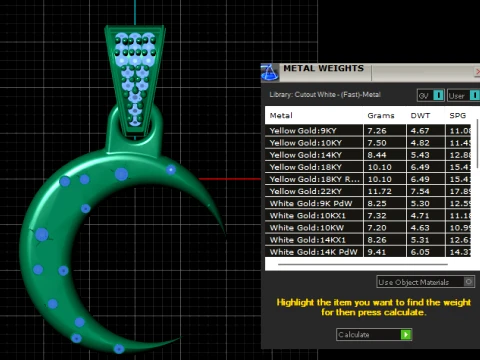
Task: Click the 7.54 DWT value
Action: click(x=420, y=191)
